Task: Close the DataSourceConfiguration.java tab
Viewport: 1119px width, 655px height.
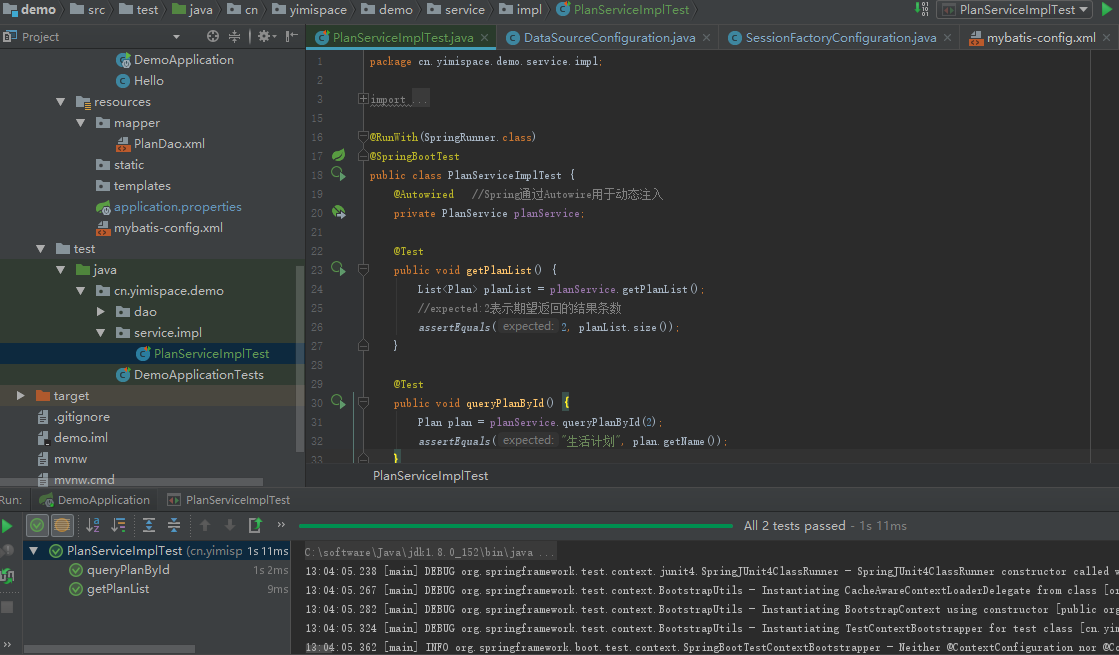Action: [706, 37]
